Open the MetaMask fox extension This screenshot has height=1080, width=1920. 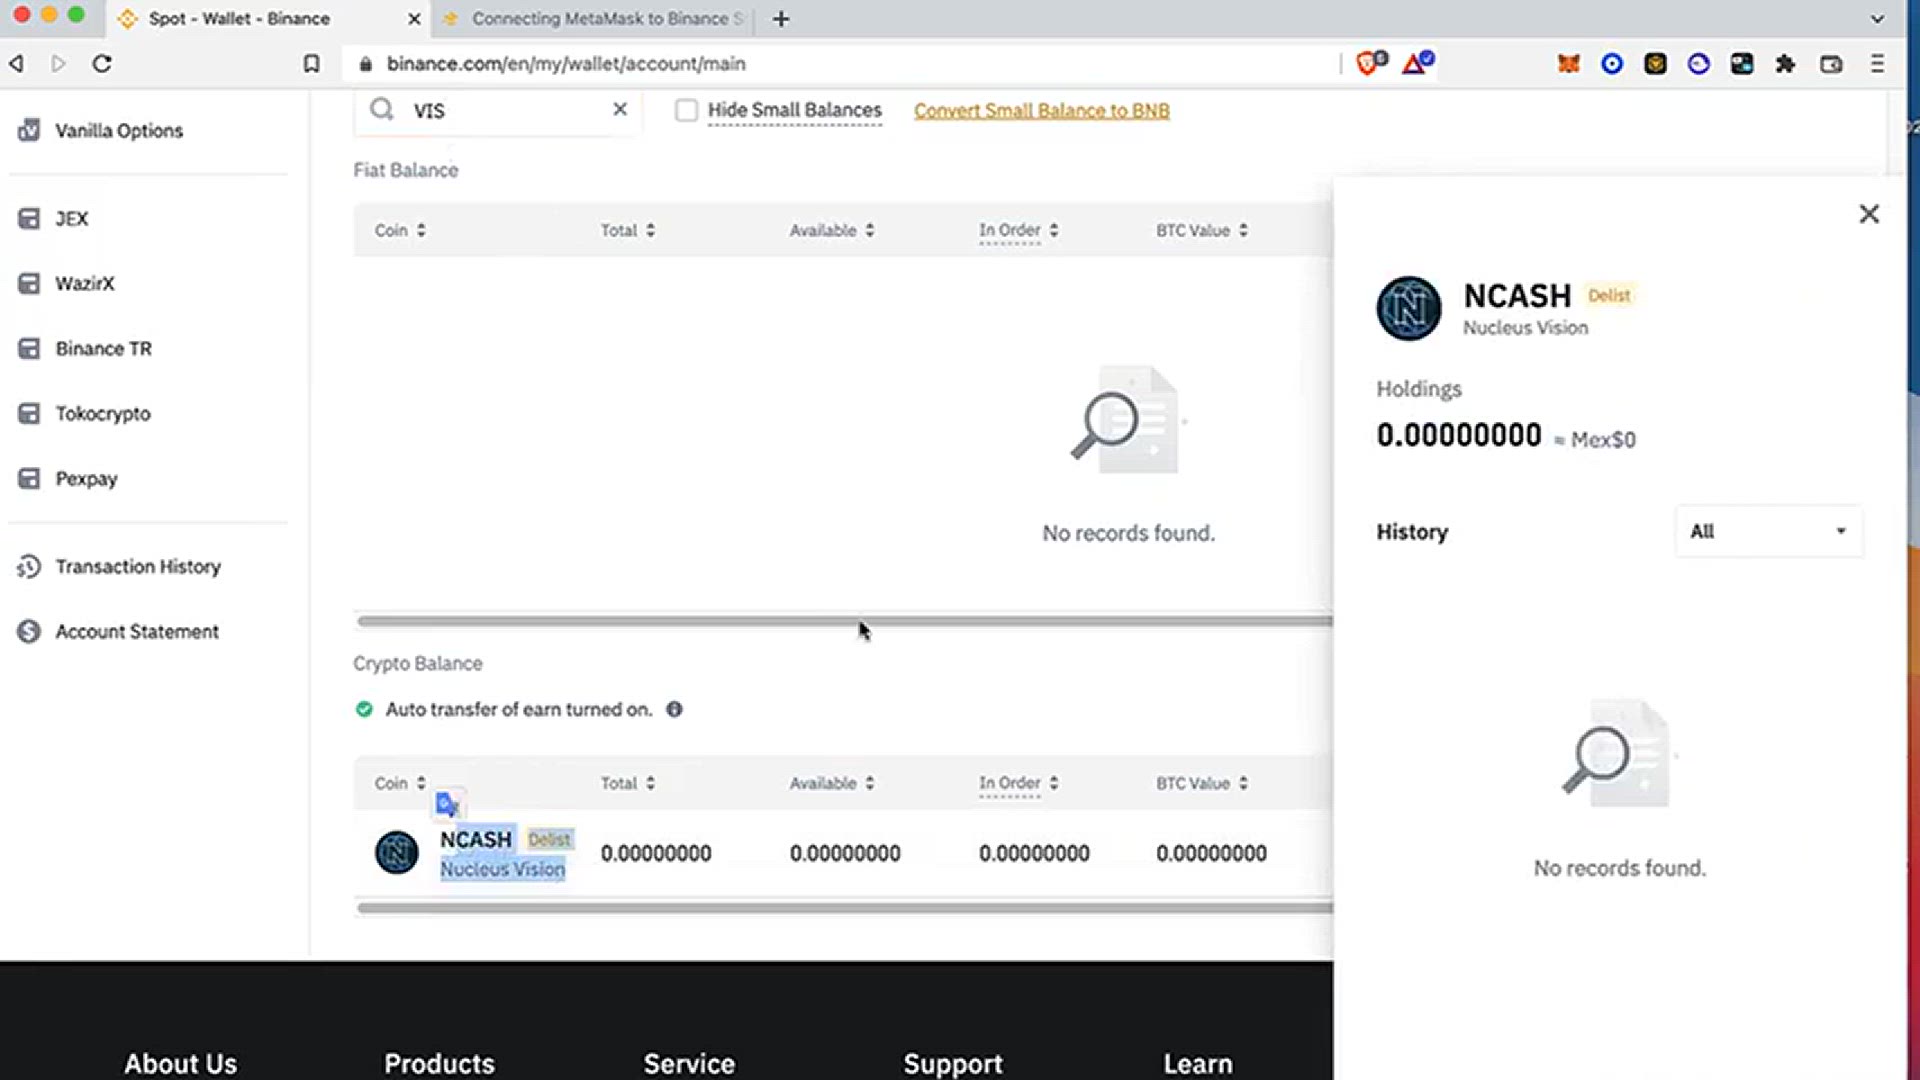click(x=1568, y=64)
